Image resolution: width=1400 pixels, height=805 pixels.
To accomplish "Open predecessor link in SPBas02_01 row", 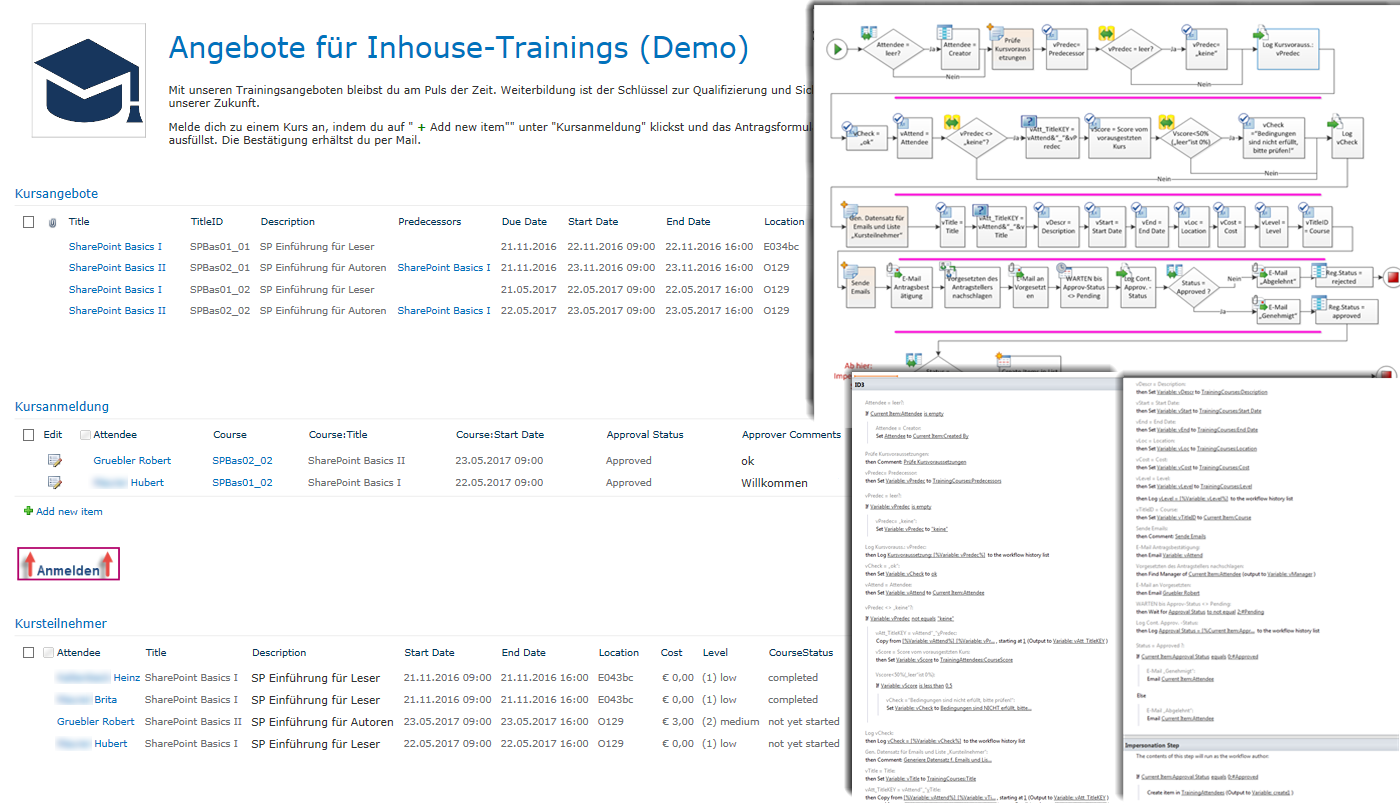I will pos(444,268).
